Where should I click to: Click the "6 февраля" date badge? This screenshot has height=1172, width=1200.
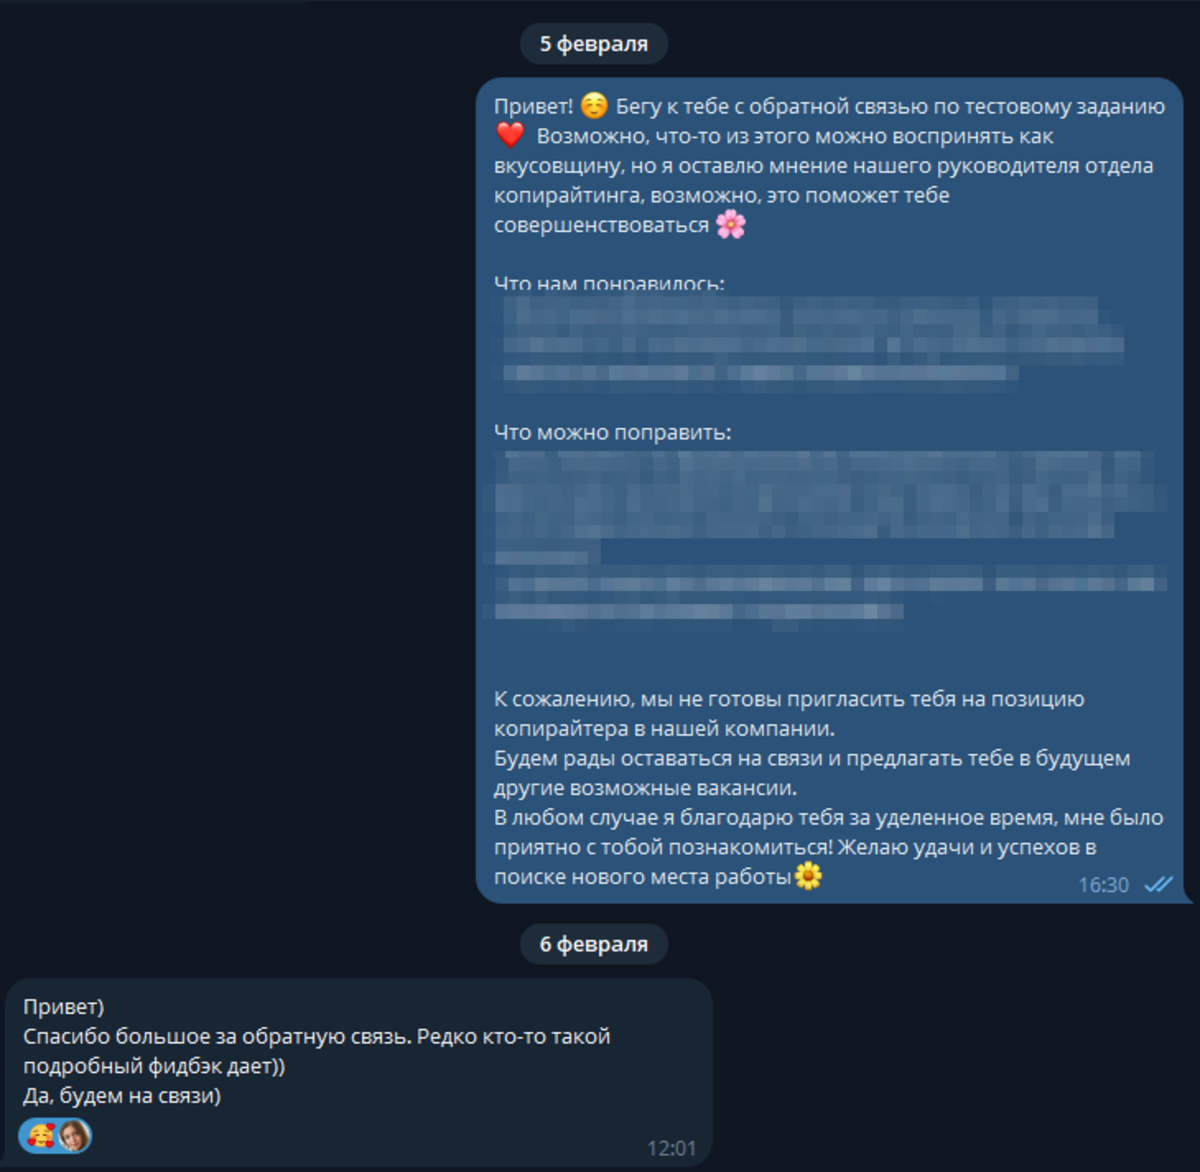coord(594,944)
